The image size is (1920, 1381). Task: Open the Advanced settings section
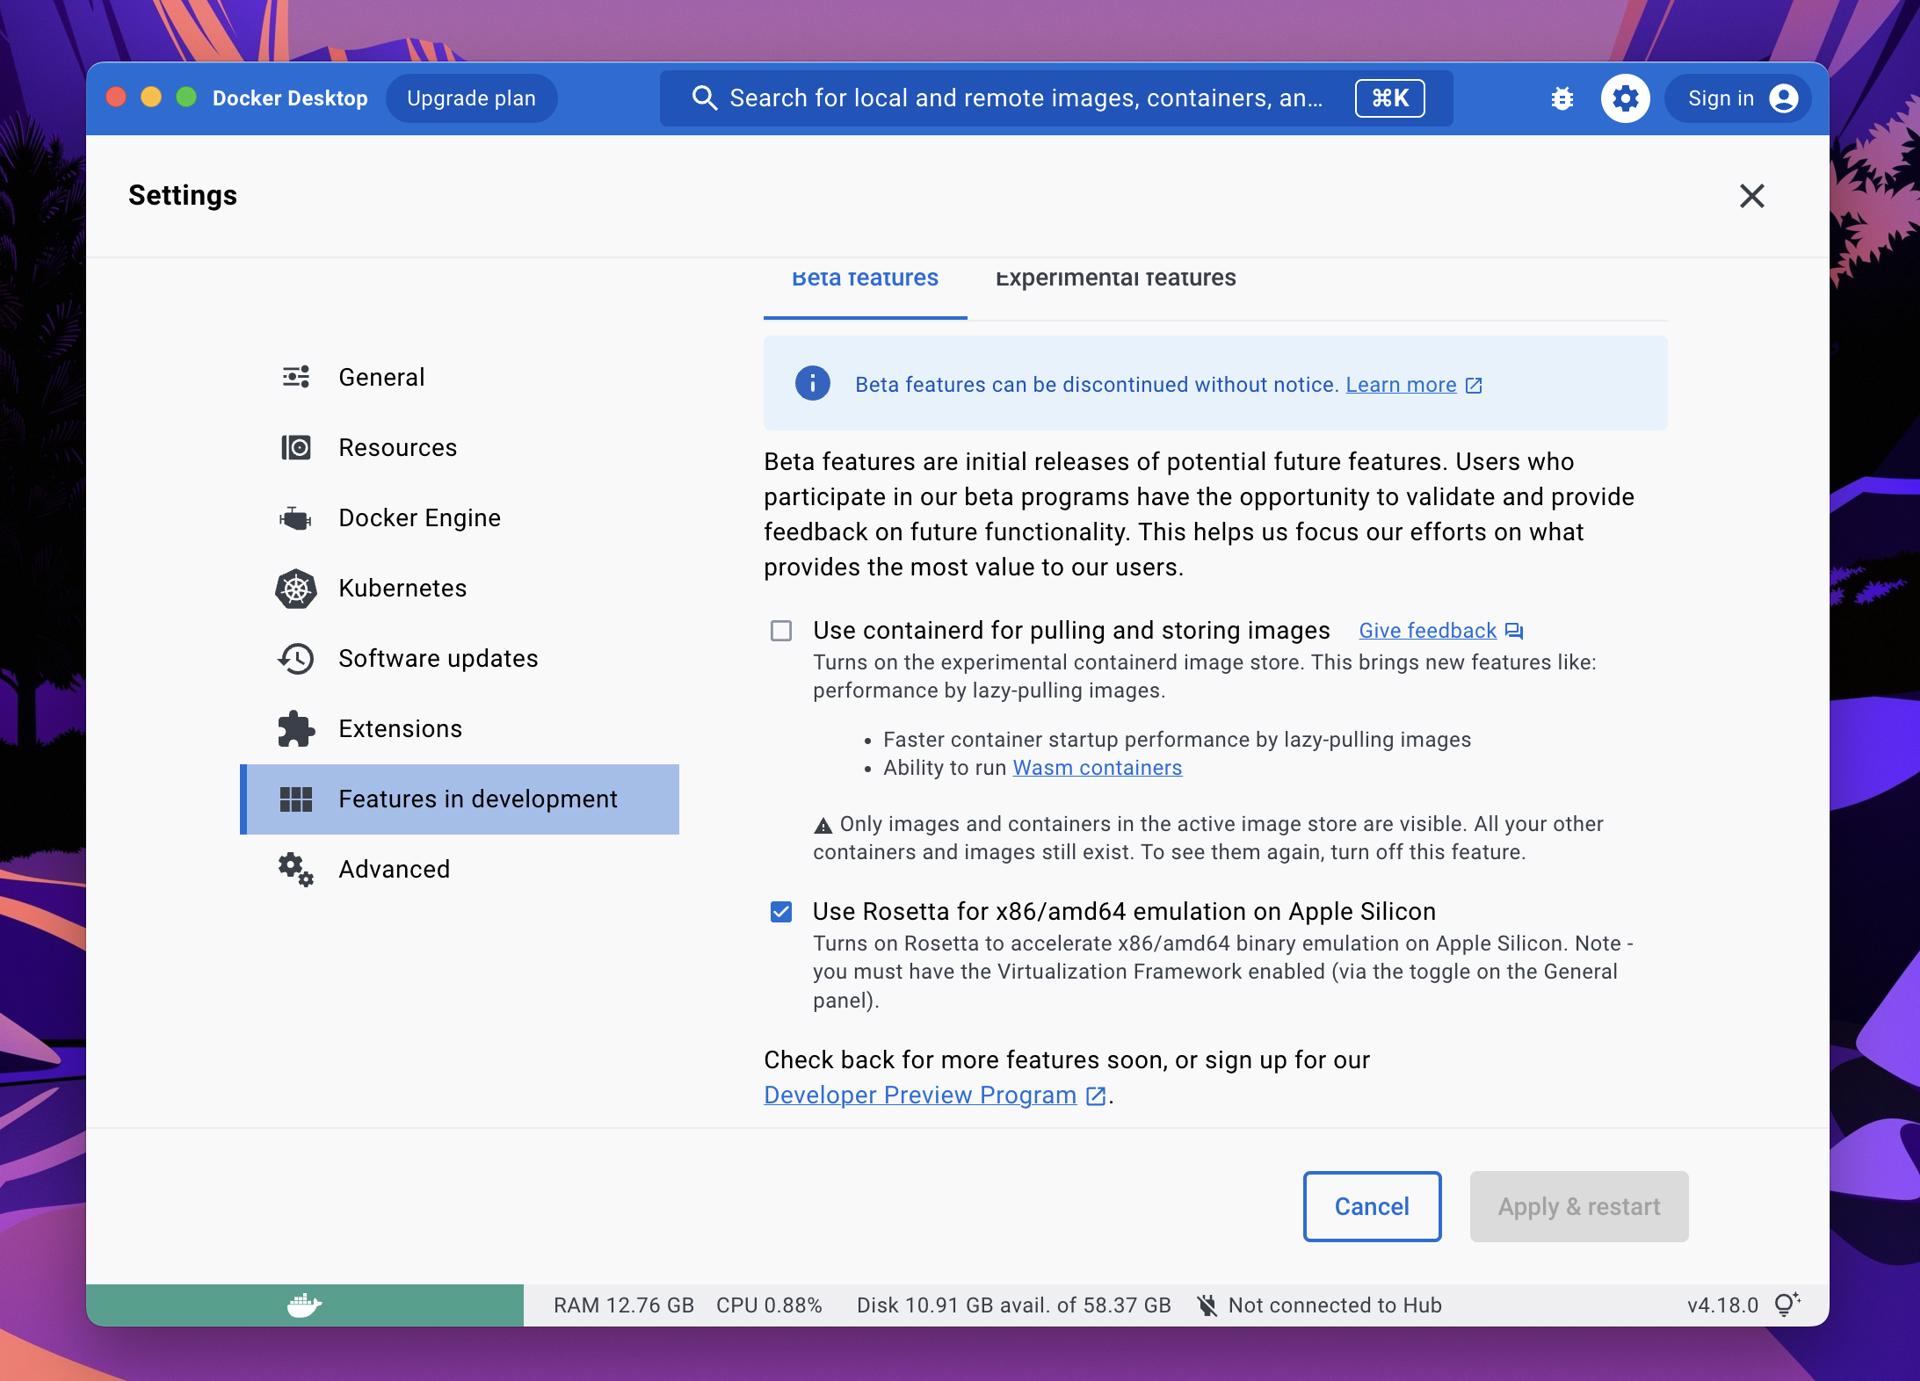point(394,869)
